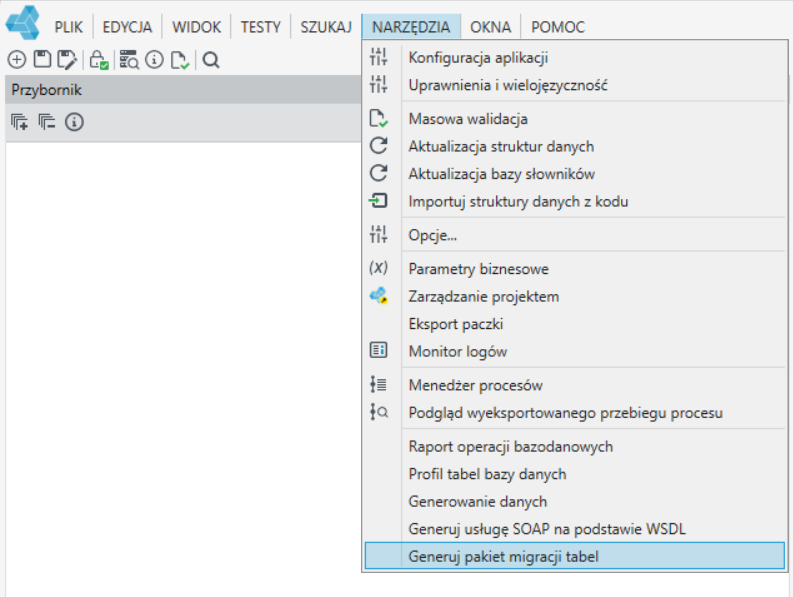Click the process list icon beside Menedżer procesów

378,385
